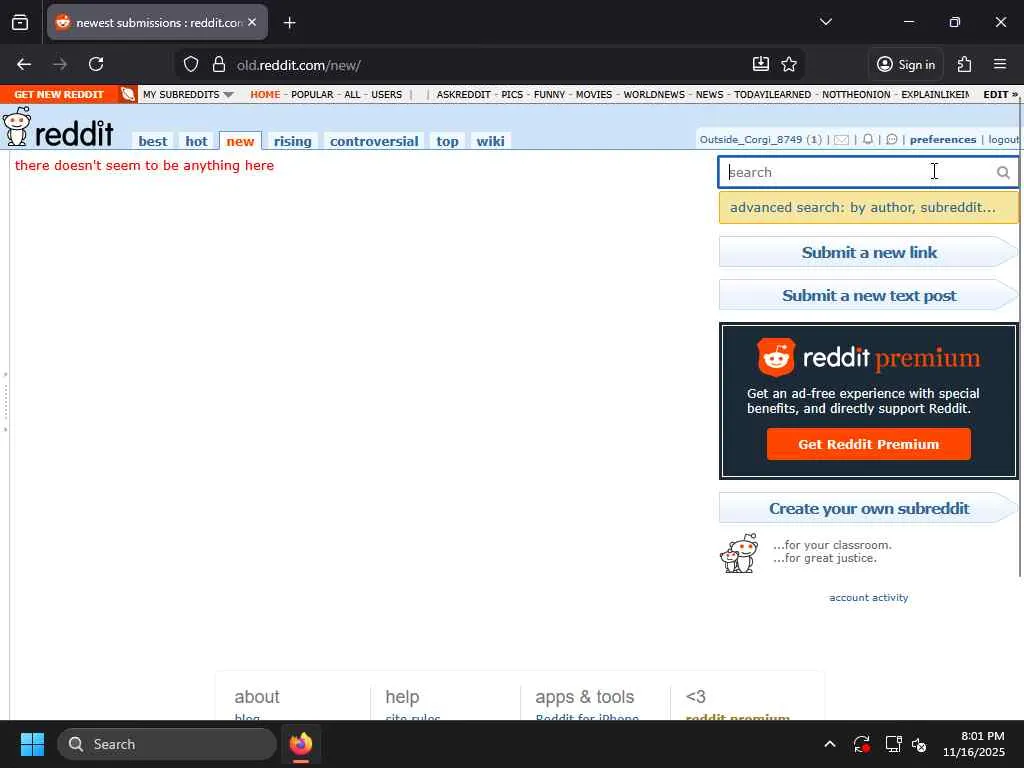Image resolution: width=1024 pixels, height=768 pixels.
Task: Show hidden system tray icons
Action: click(x=829, y=744)
